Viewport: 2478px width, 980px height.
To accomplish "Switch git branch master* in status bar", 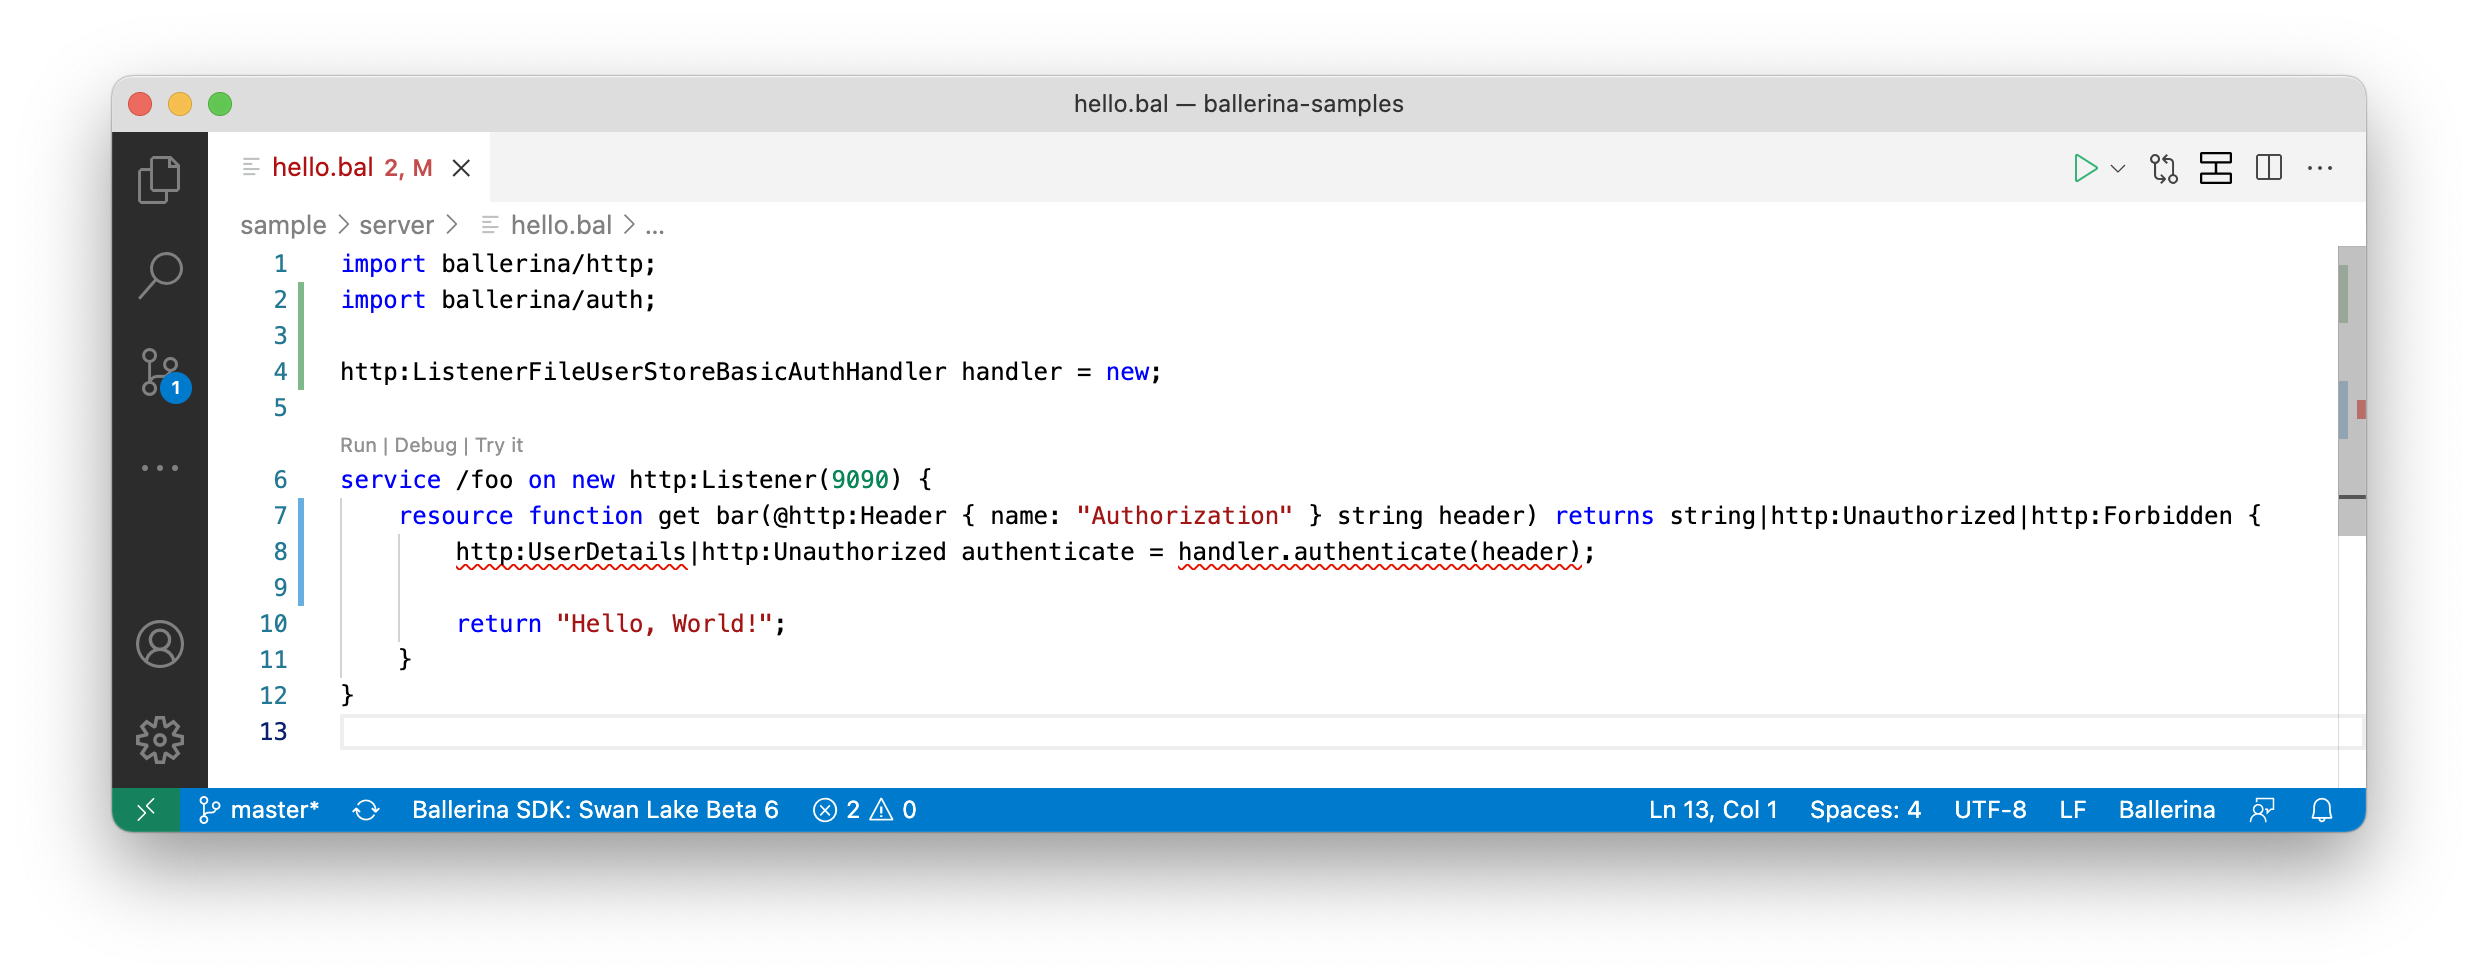I will click(259, 810).
